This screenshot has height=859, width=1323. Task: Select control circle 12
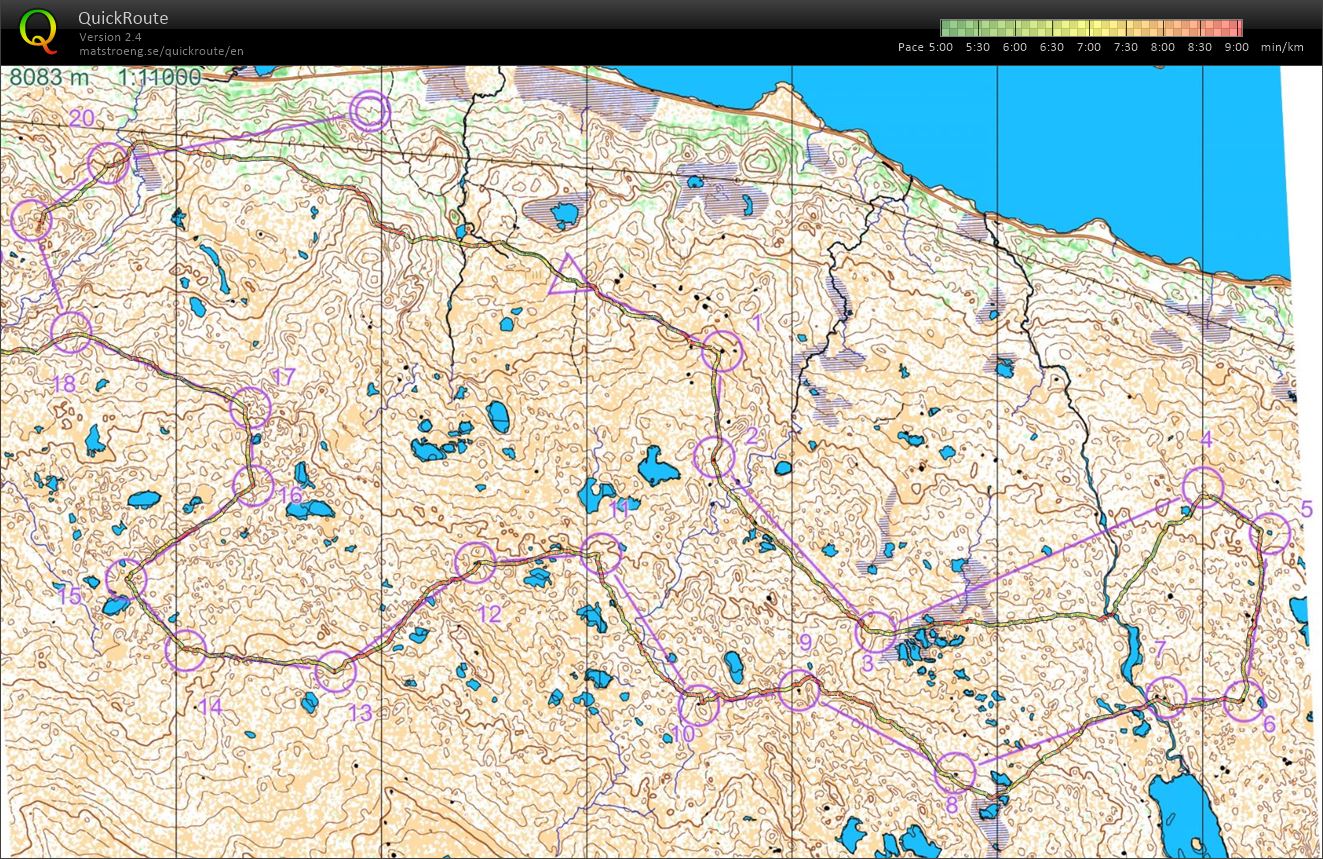pos(475,563)
